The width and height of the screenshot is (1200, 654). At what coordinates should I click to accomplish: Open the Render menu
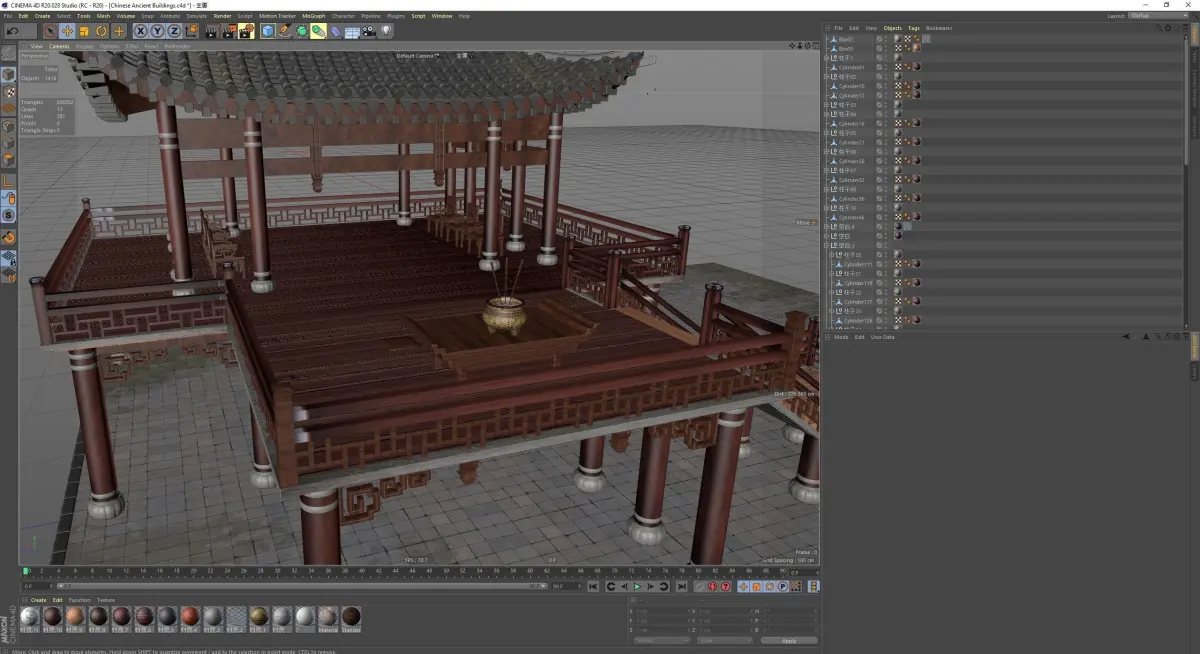pyautogui.click(x=222, y=16)
